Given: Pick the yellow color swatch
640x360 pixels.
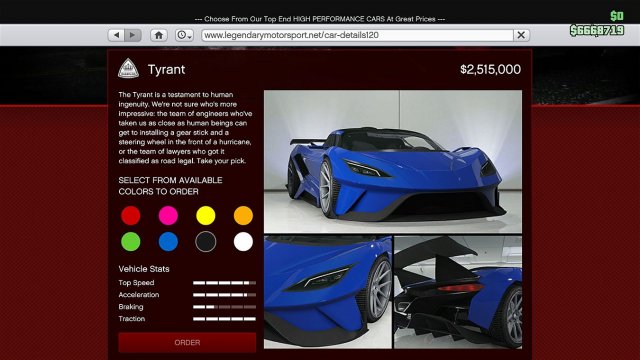Looking at the screenshot, I should point(206,216).
